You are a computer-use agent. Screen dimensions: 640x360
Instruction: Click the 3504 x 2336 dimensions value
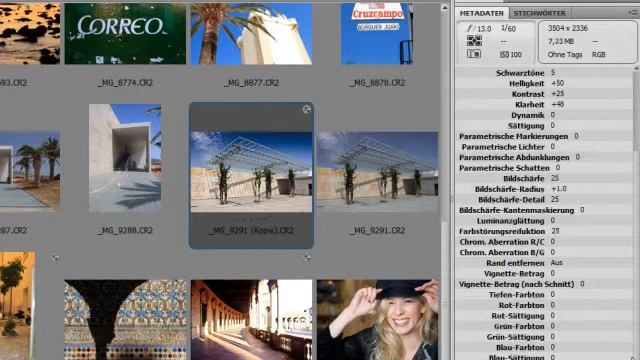pyautogui.click(x=568, y=28)
